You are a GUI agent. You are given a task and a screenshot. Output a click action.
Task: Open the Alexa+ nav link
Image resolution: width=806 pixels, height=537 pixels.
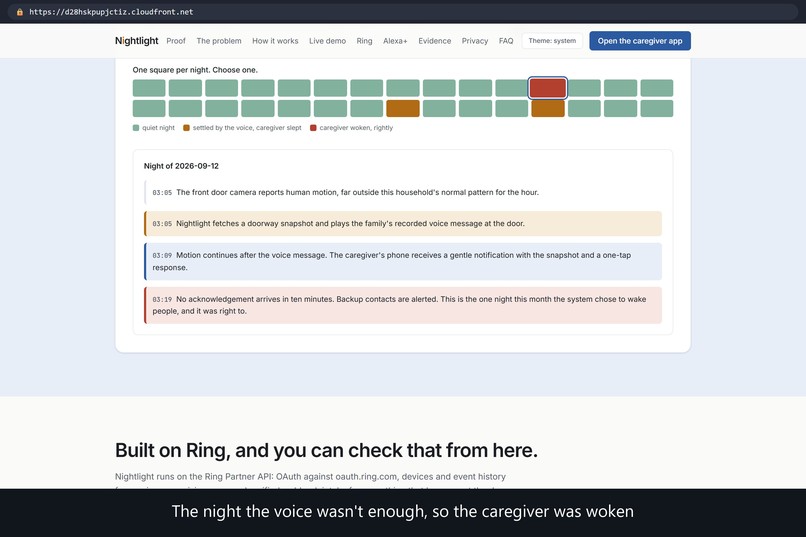point(395,41)
